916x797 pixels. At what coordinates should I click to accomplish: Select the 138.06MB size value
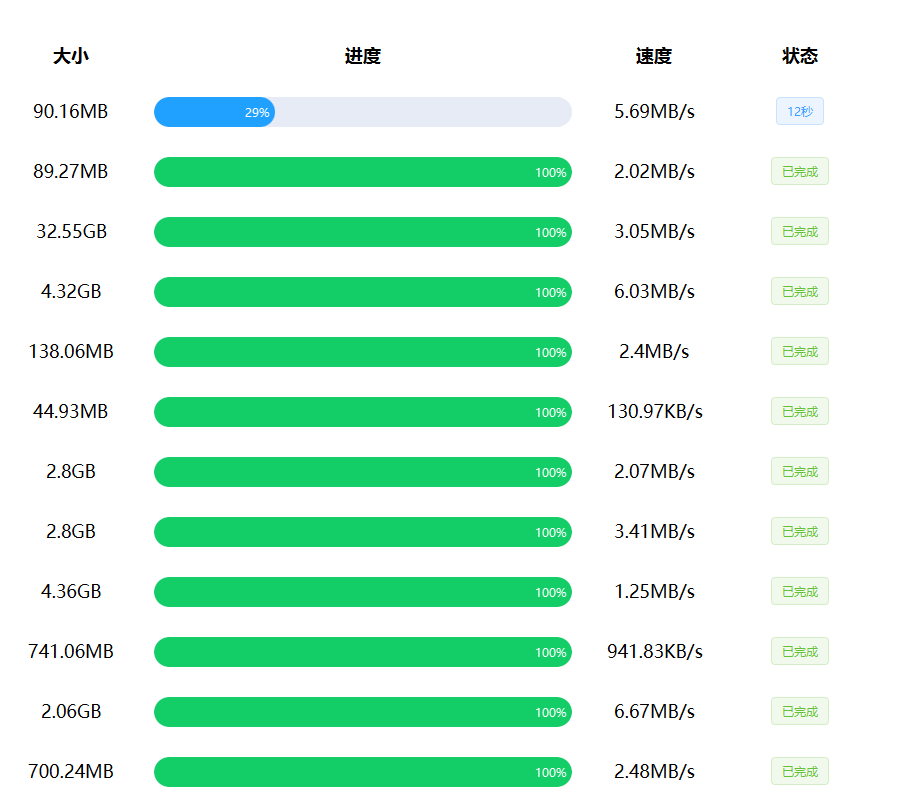coord(71,351)
